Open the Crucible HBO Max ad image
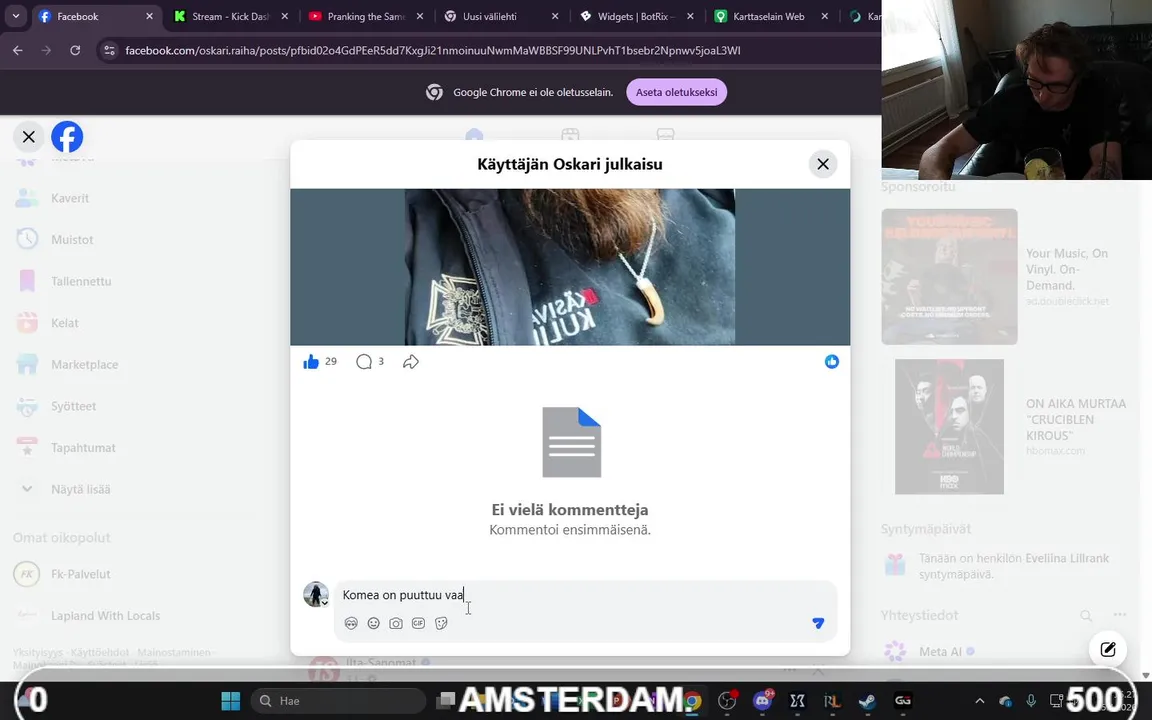1152x720 pixels. tap(949, 427)
